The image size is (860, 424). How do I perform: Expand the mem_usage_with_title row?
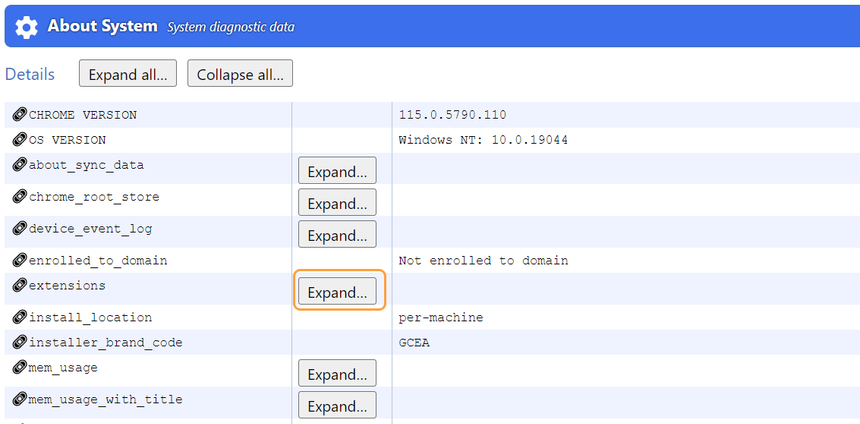(x=337, y=405)
